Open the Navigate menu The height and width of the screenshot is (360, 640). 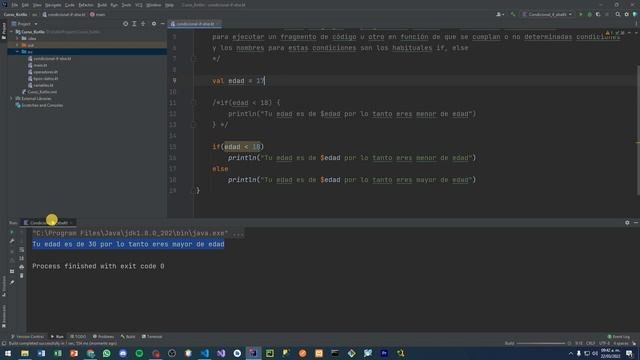(53, 5)
